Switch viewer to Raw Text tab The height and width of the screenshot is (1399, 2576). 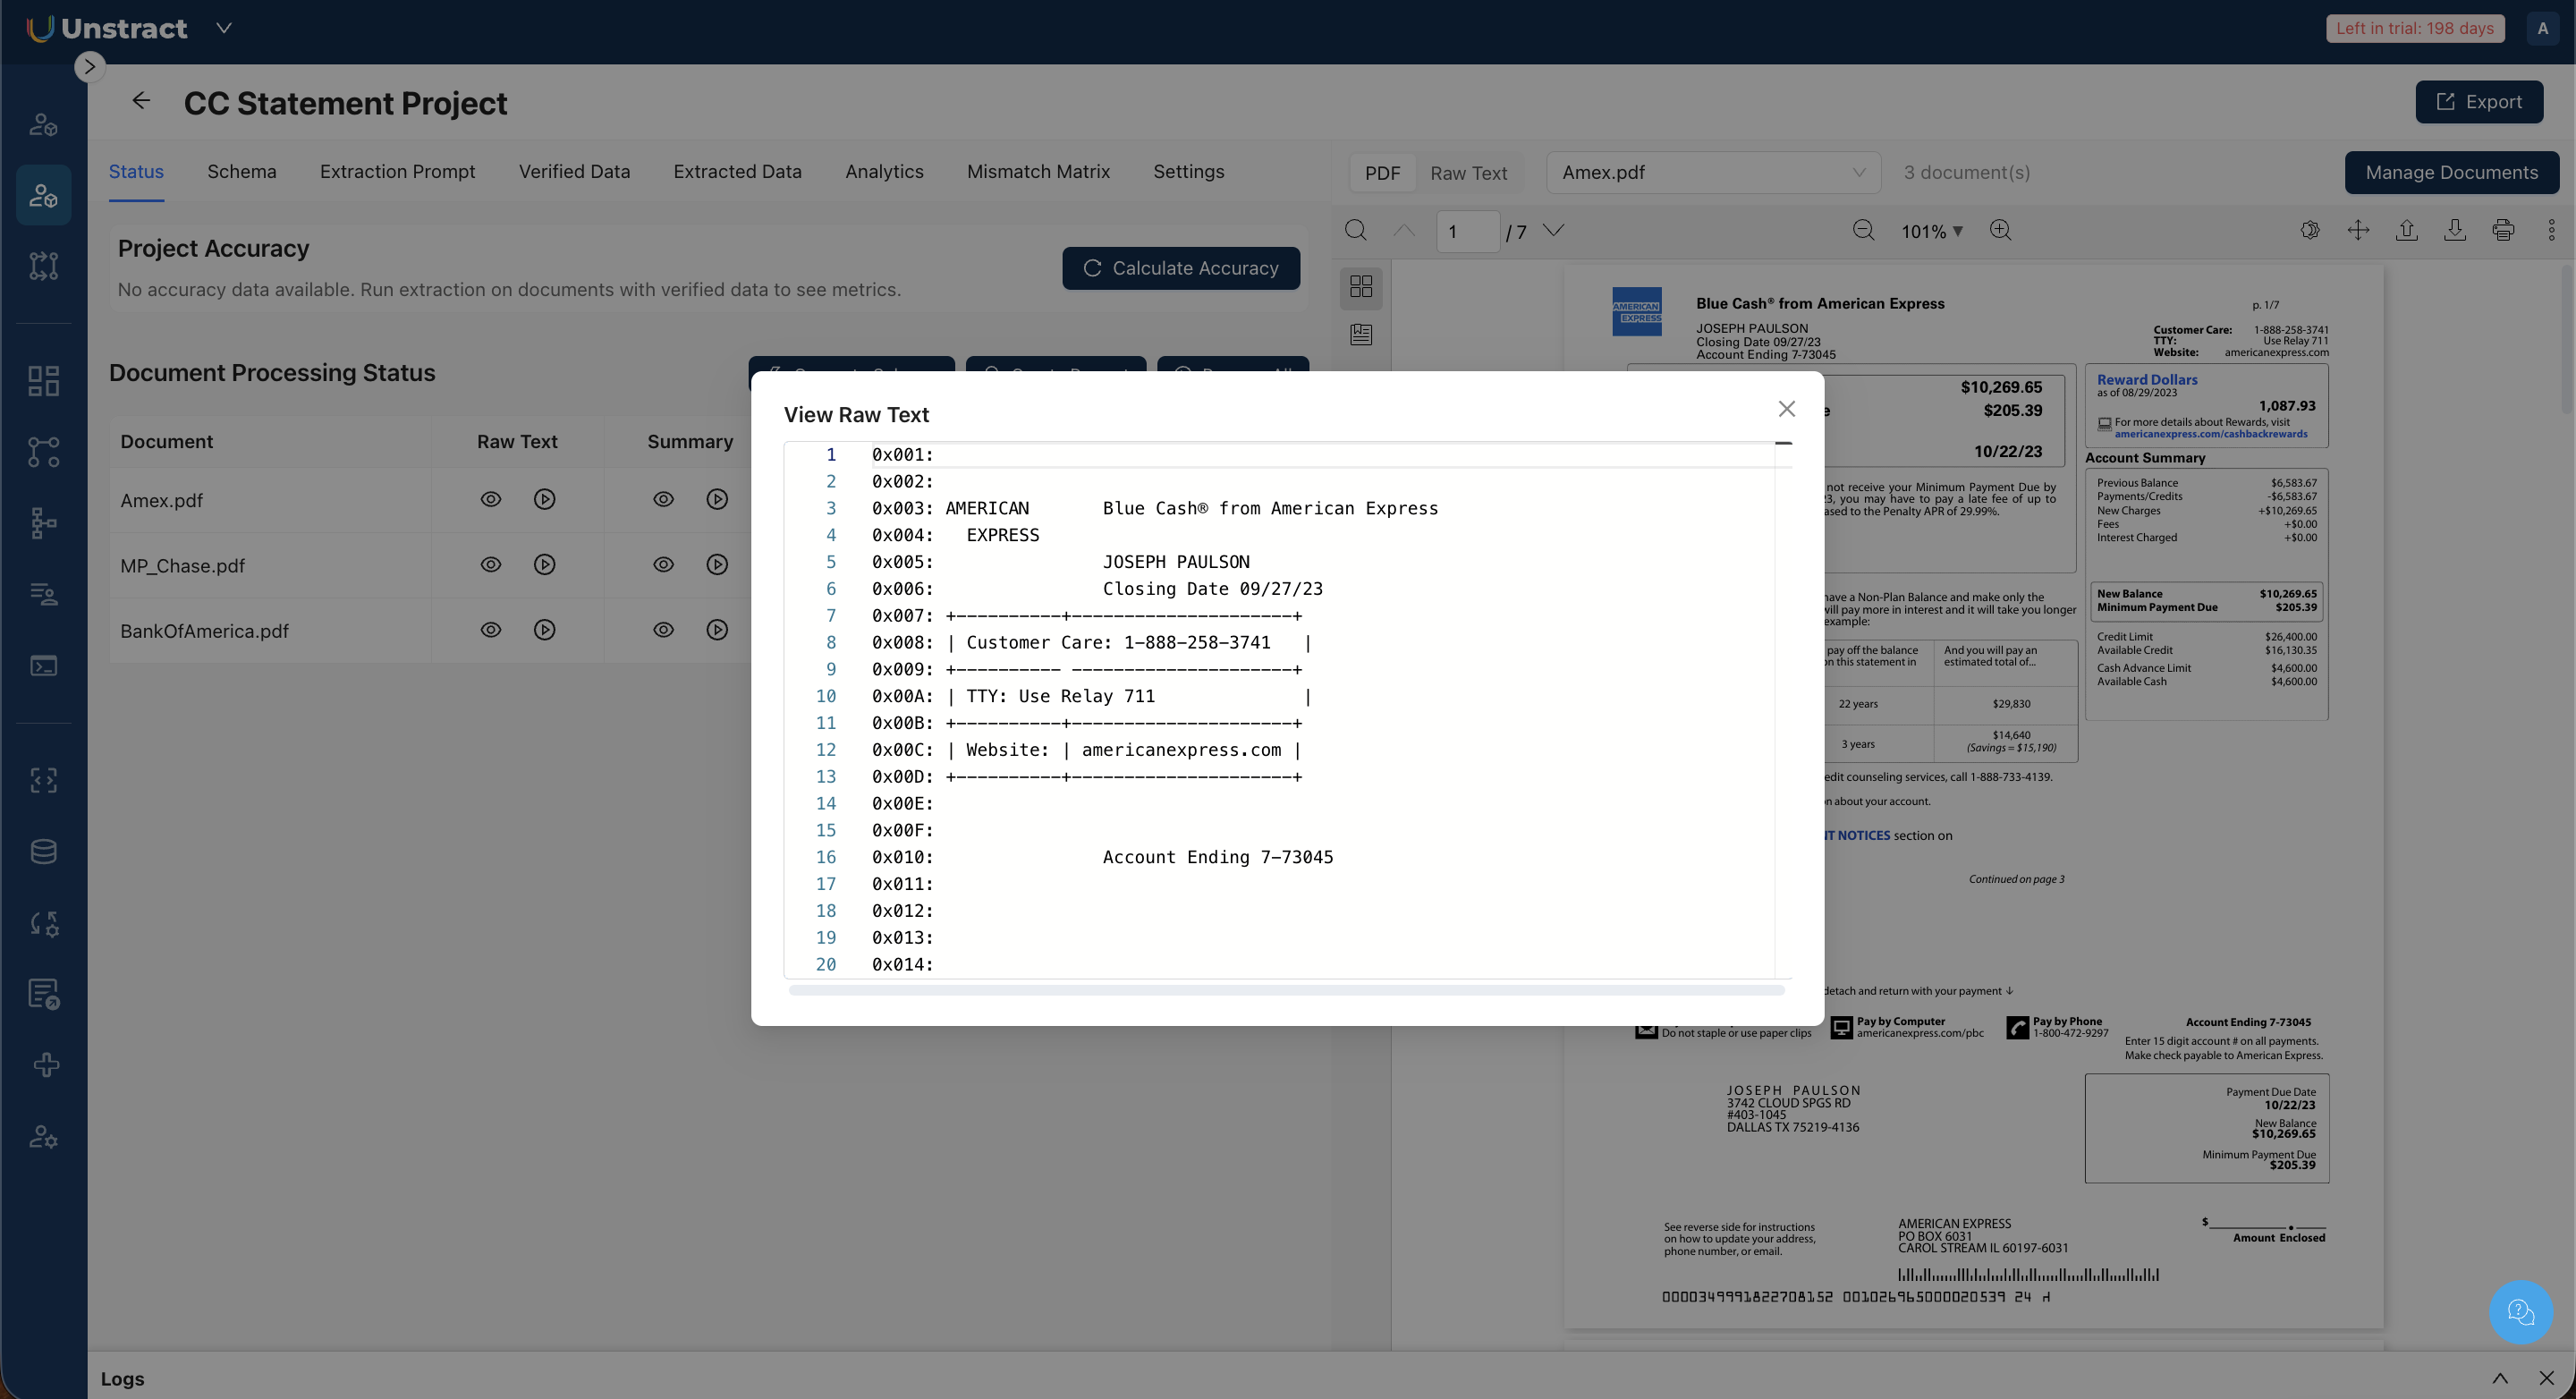point(1468,173)
